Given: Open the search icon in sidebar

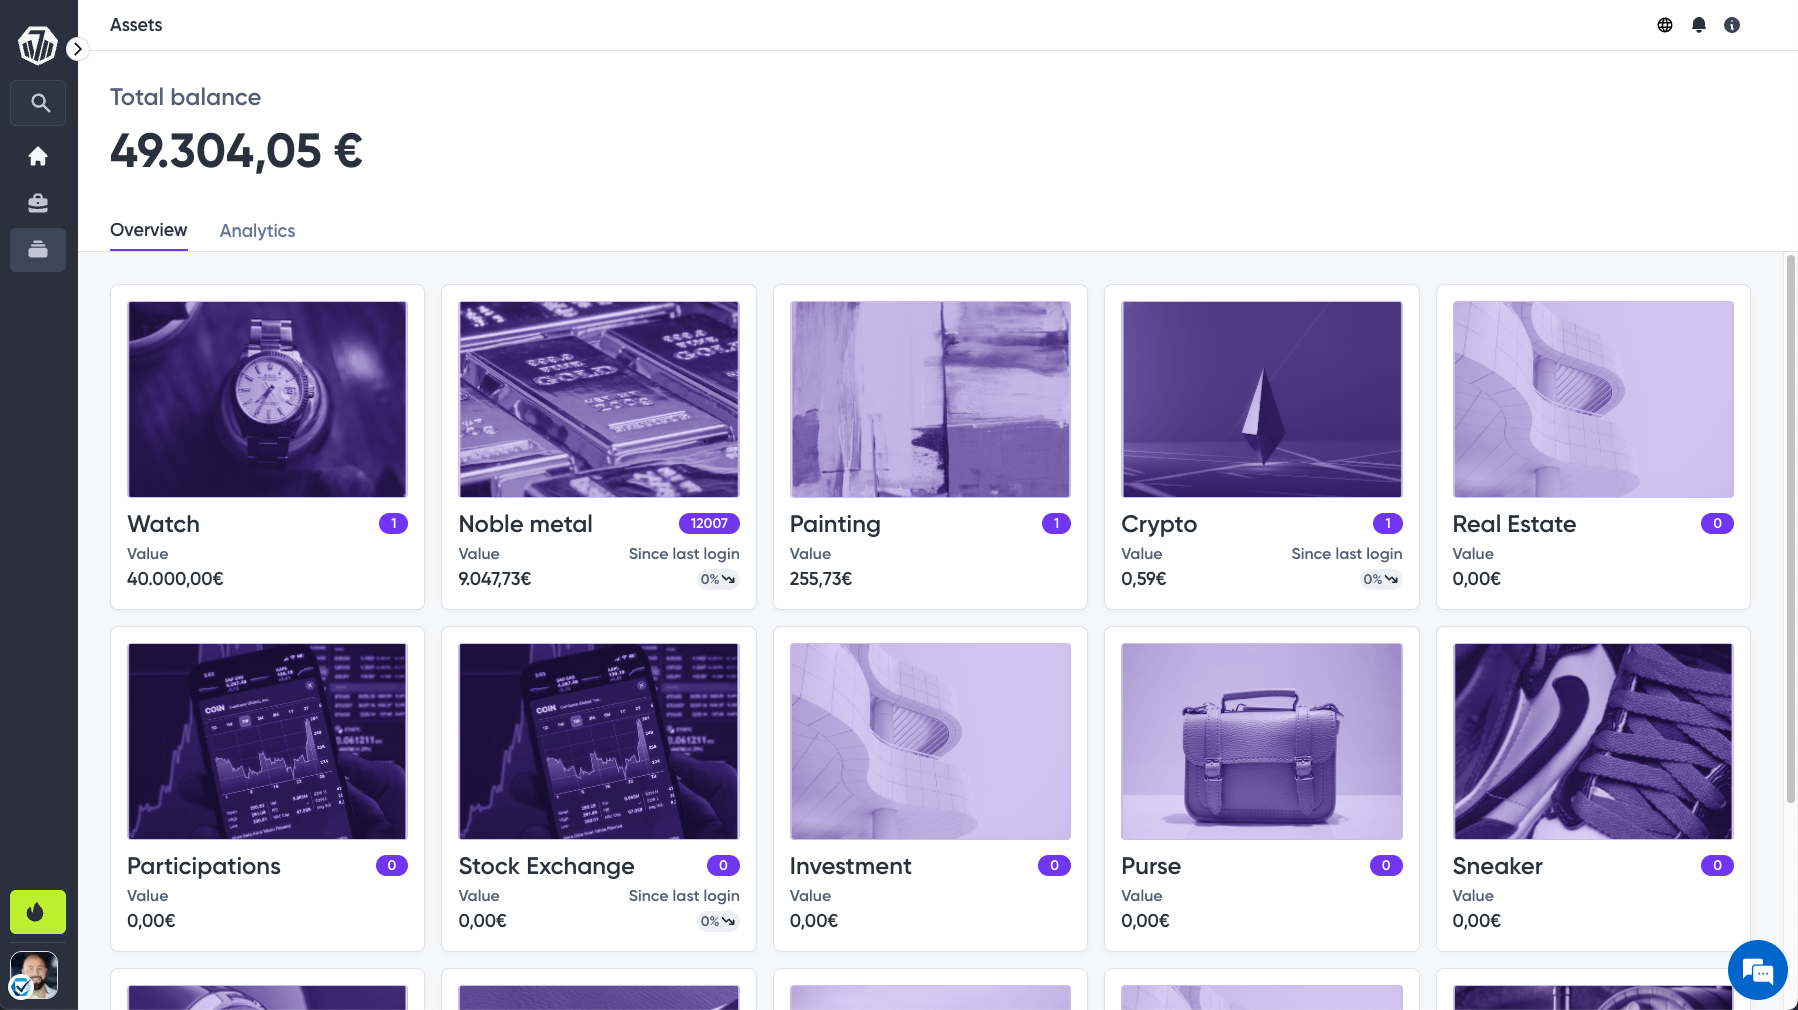Looking at the screenshot, I should [x=40, y=103].
